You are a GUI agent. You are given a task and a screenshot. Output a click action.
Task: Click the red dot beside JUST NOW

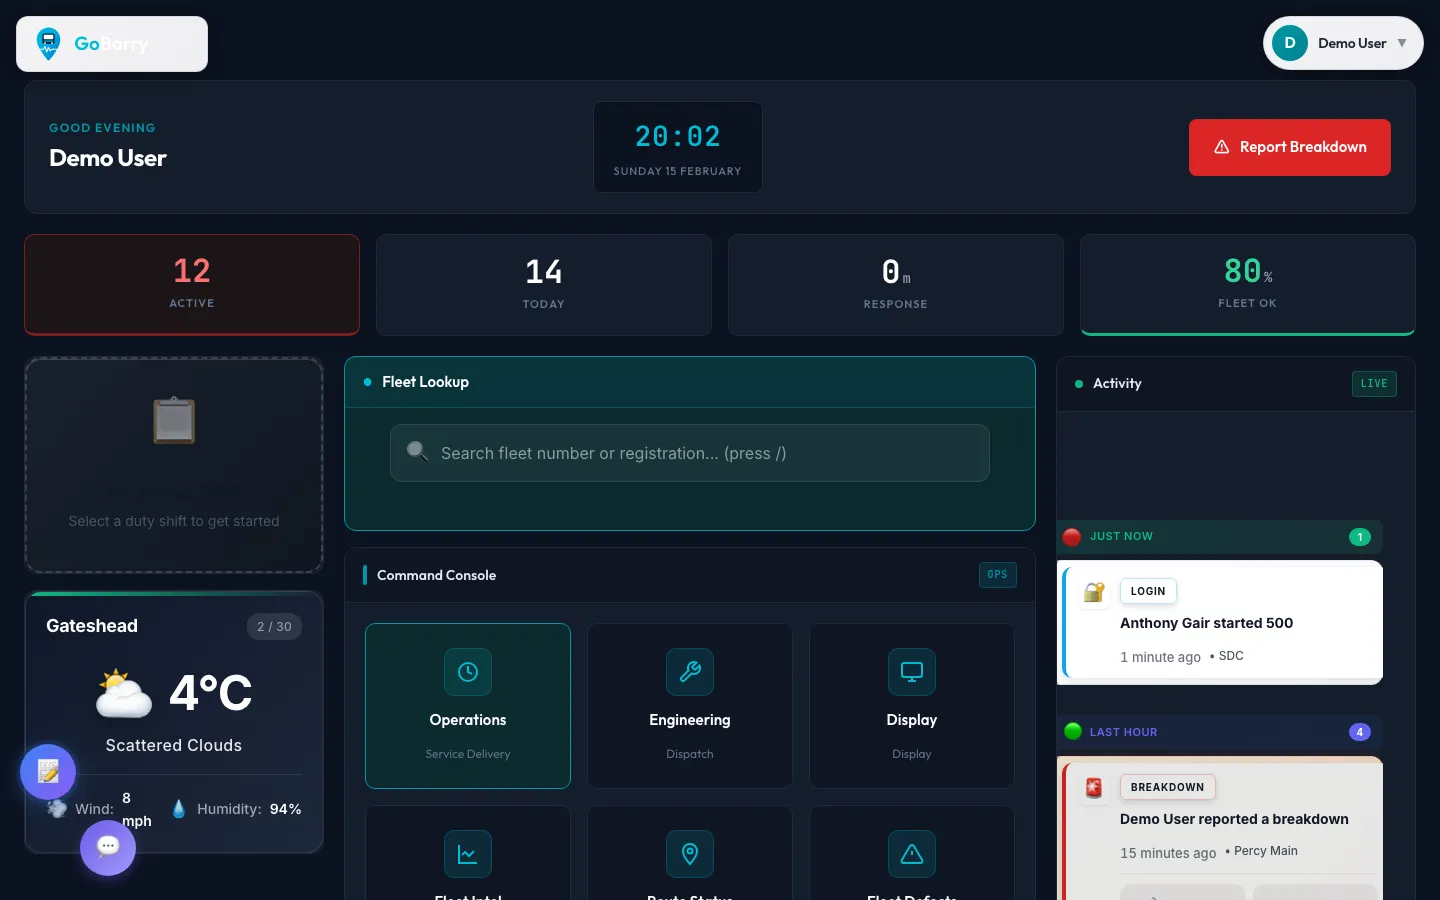(1072, 537)
